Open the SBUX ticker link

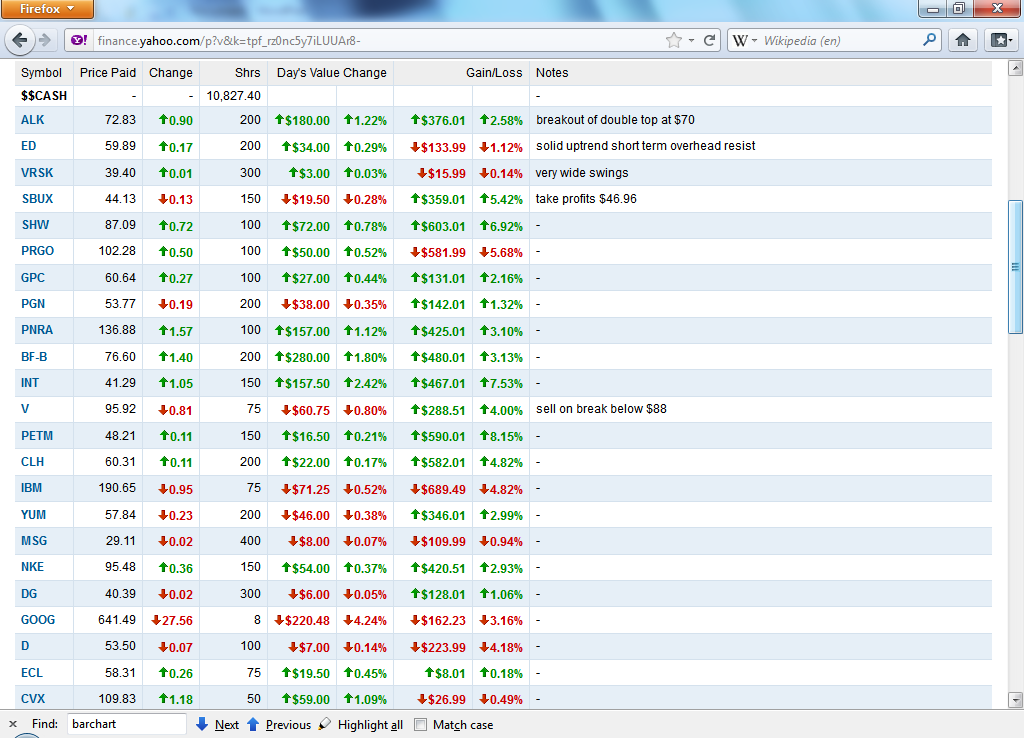click(x=37, y=199)
